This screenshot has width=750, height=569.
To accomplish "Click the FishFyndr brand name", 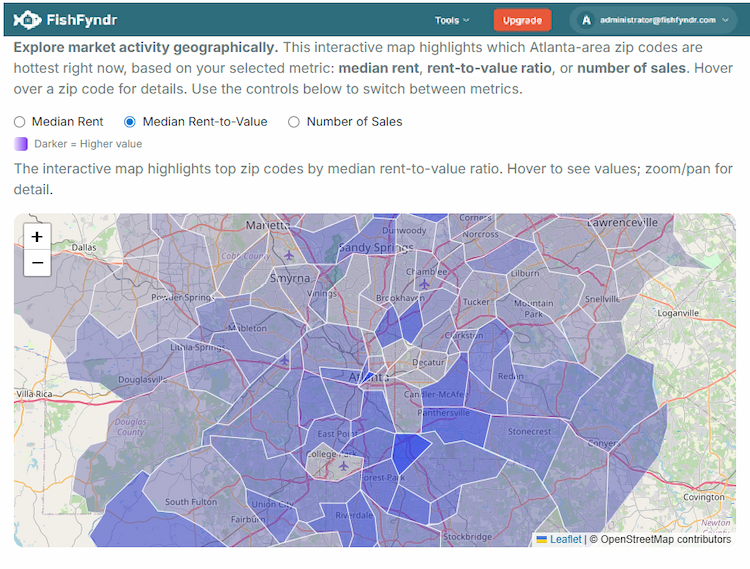I will [x=82, y=20].
